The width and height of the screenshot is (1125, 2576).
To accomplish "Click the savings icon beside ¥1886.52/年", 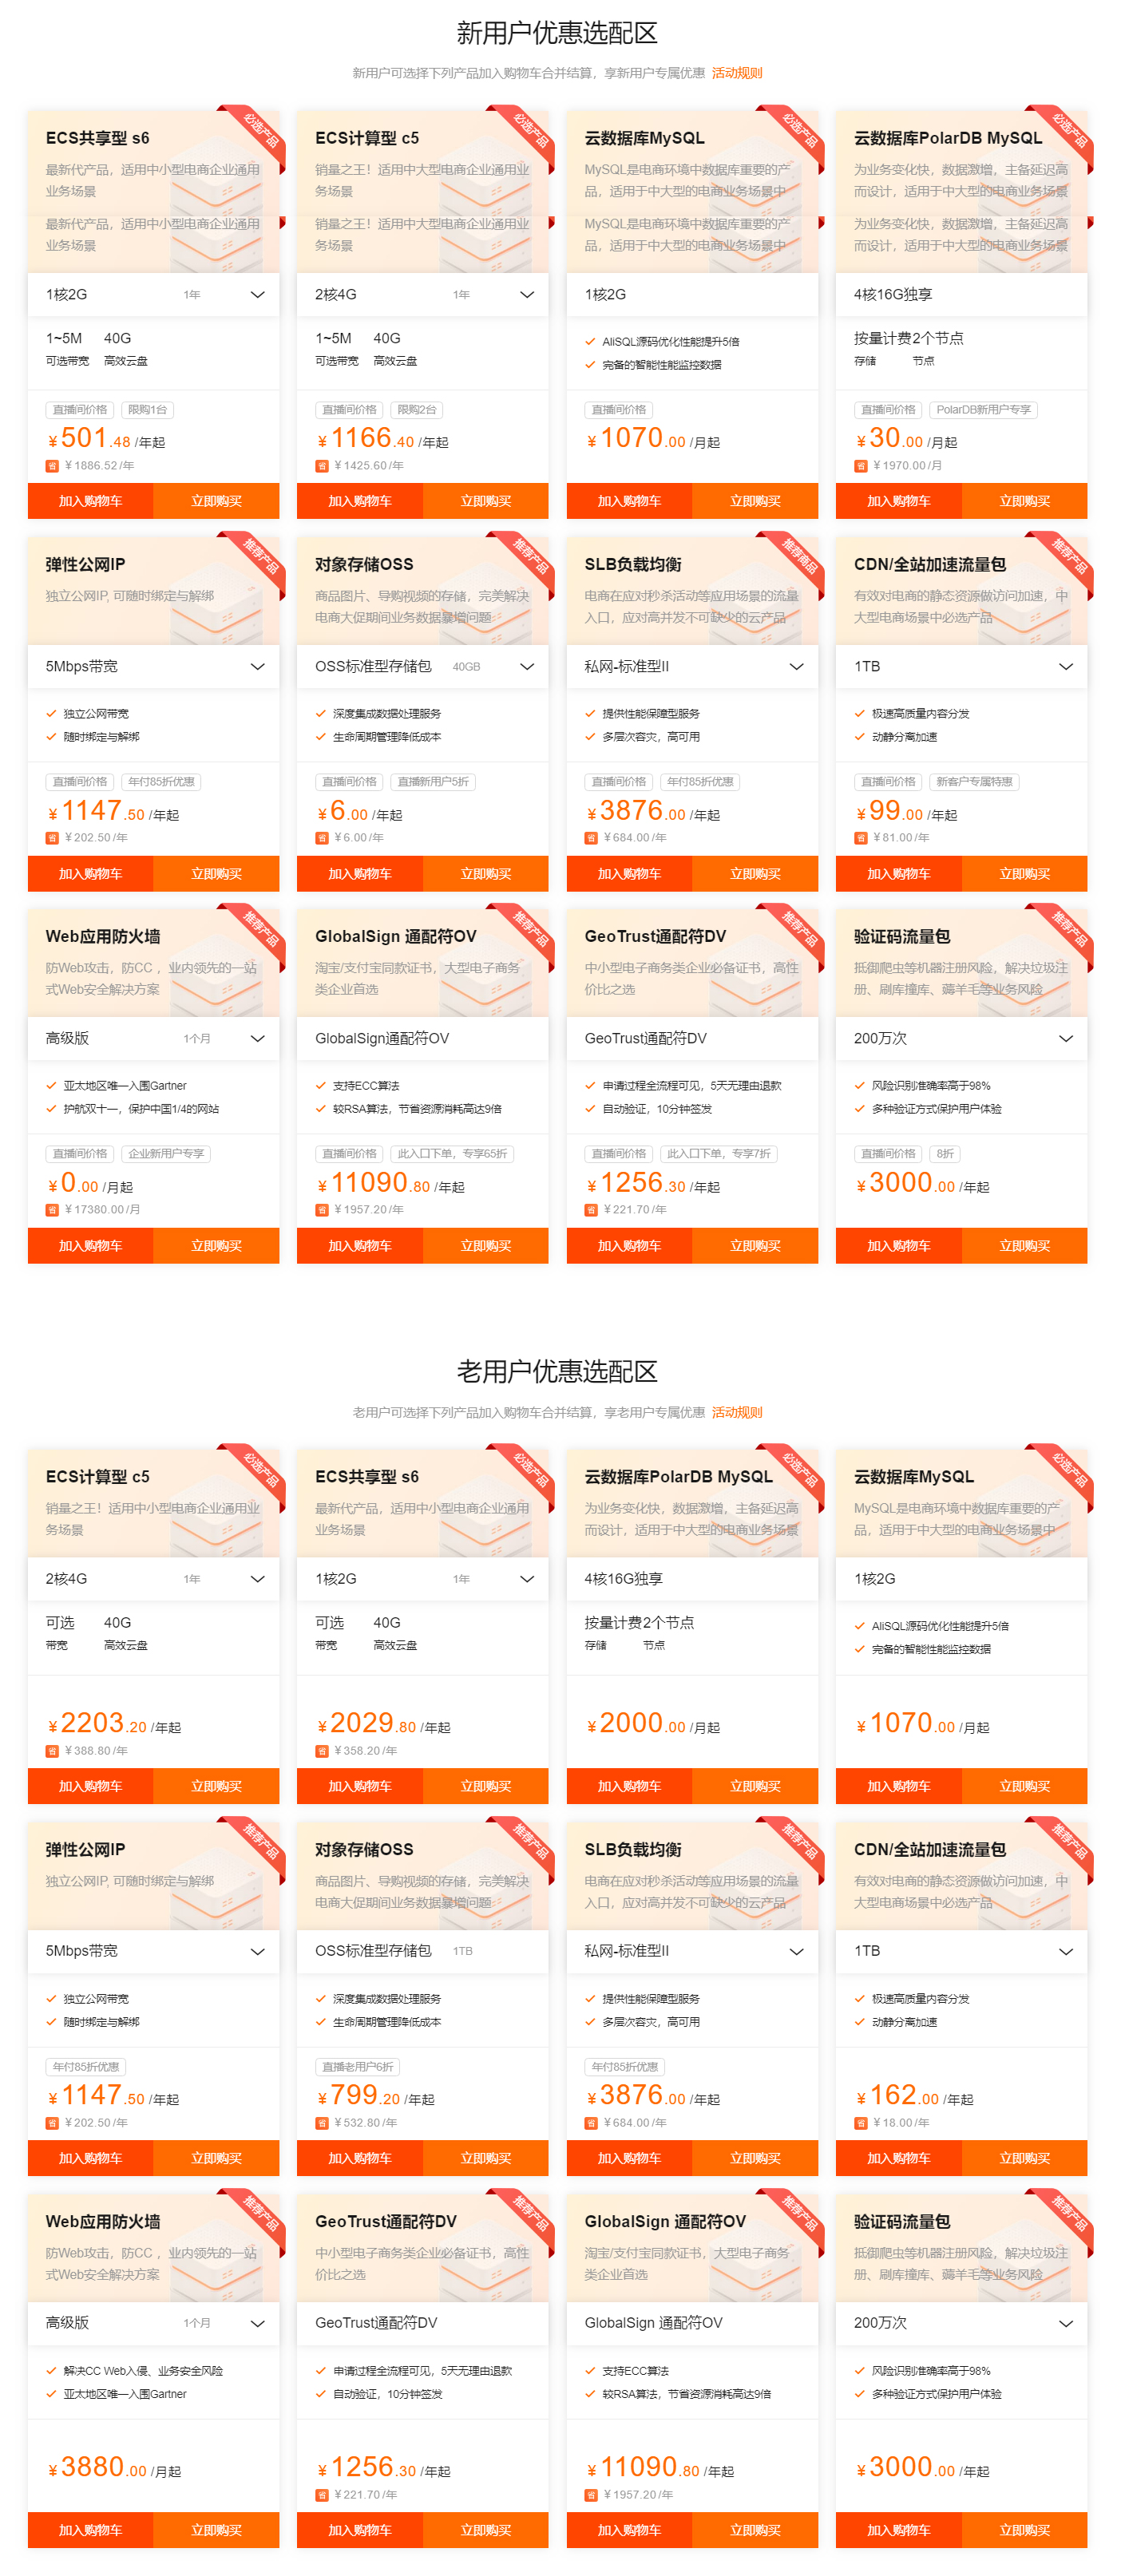I will click(x=52, y=466).
